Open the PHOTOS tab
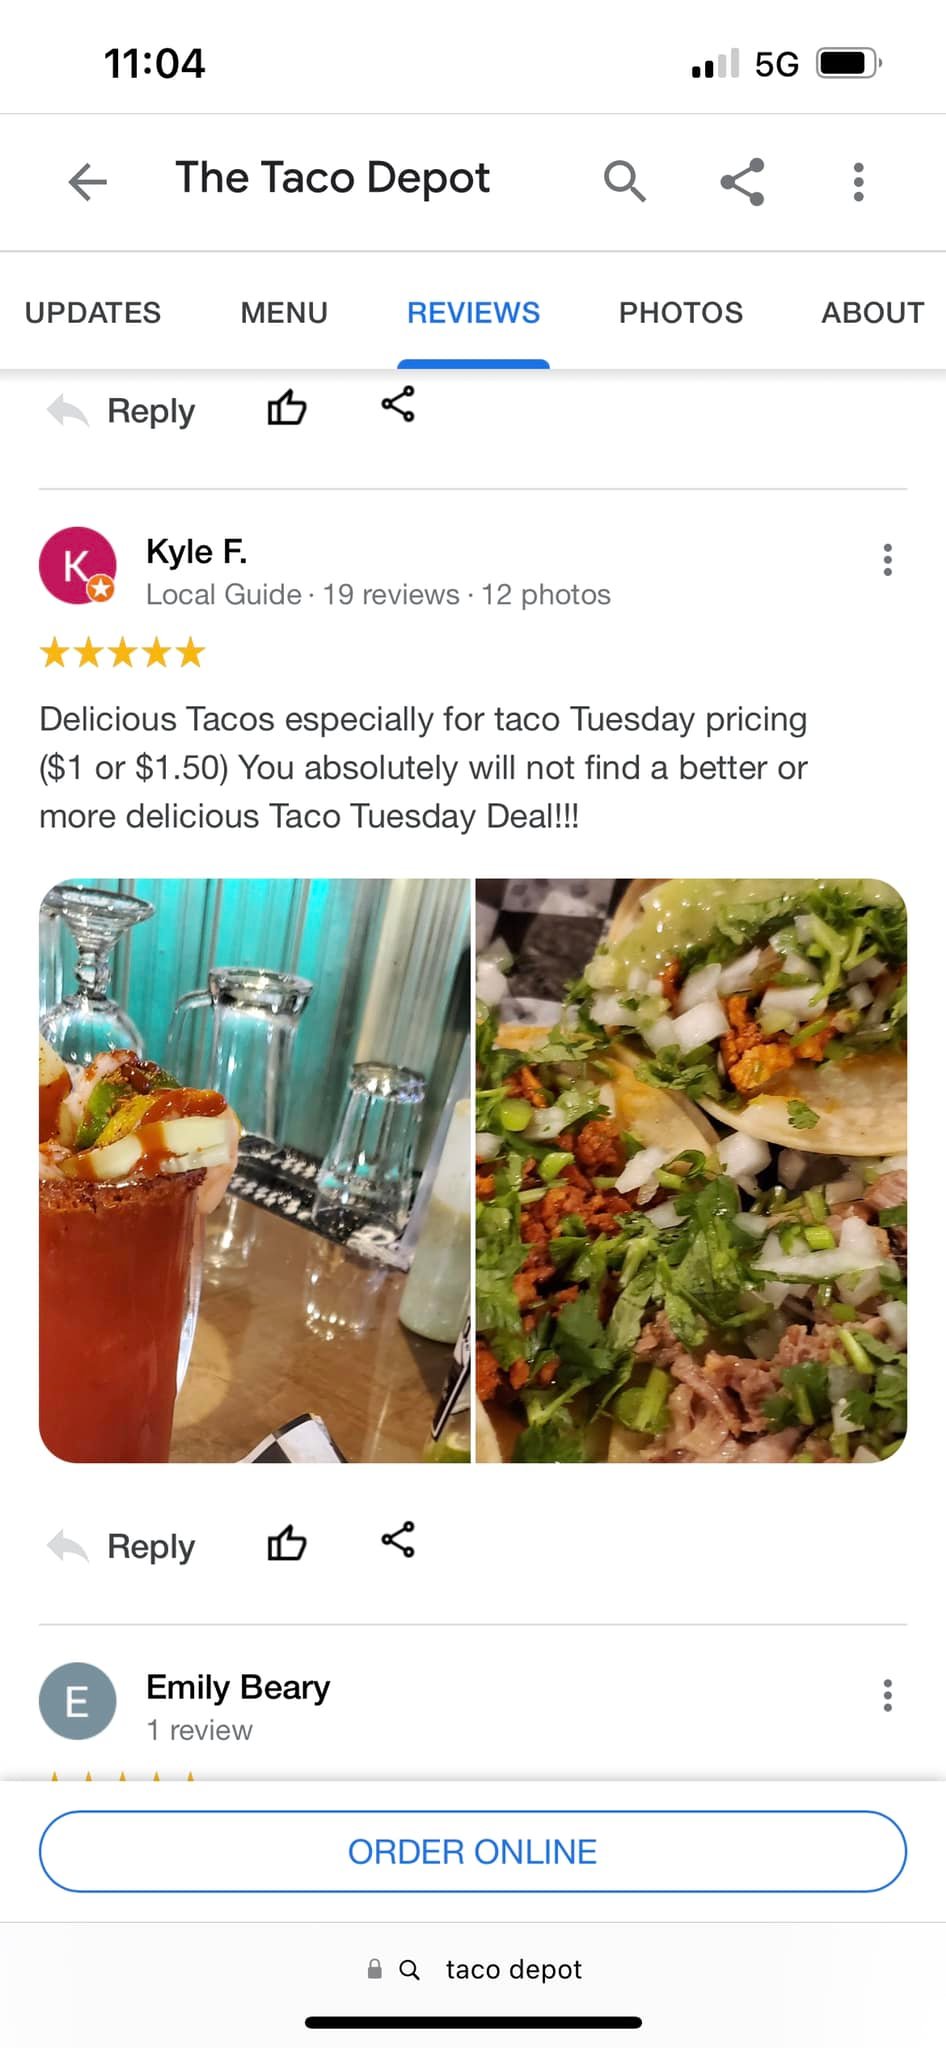This screenshot has height=2048, width=946. pos(681,312)
